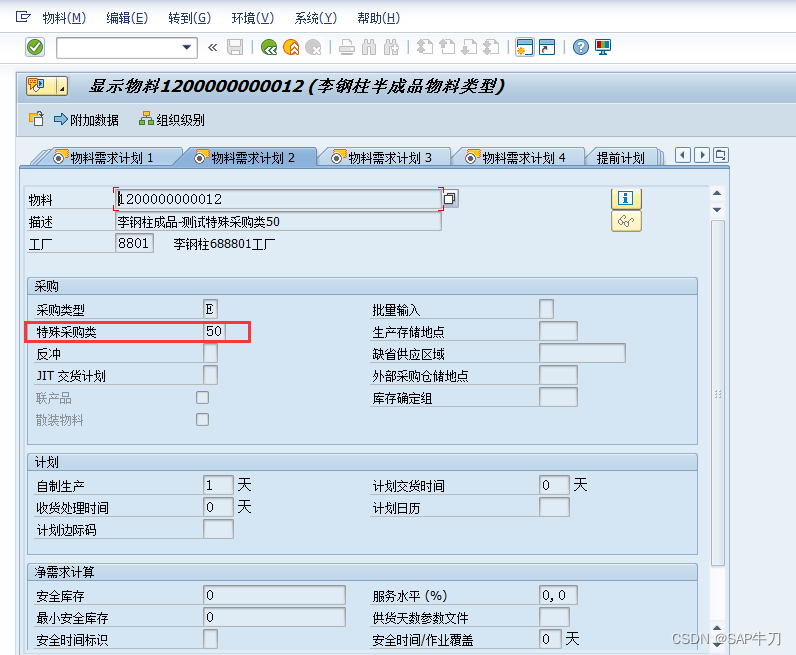This screenshot has height=655, width=796.
Task: Click the Print icon
Action: point(347,48)
